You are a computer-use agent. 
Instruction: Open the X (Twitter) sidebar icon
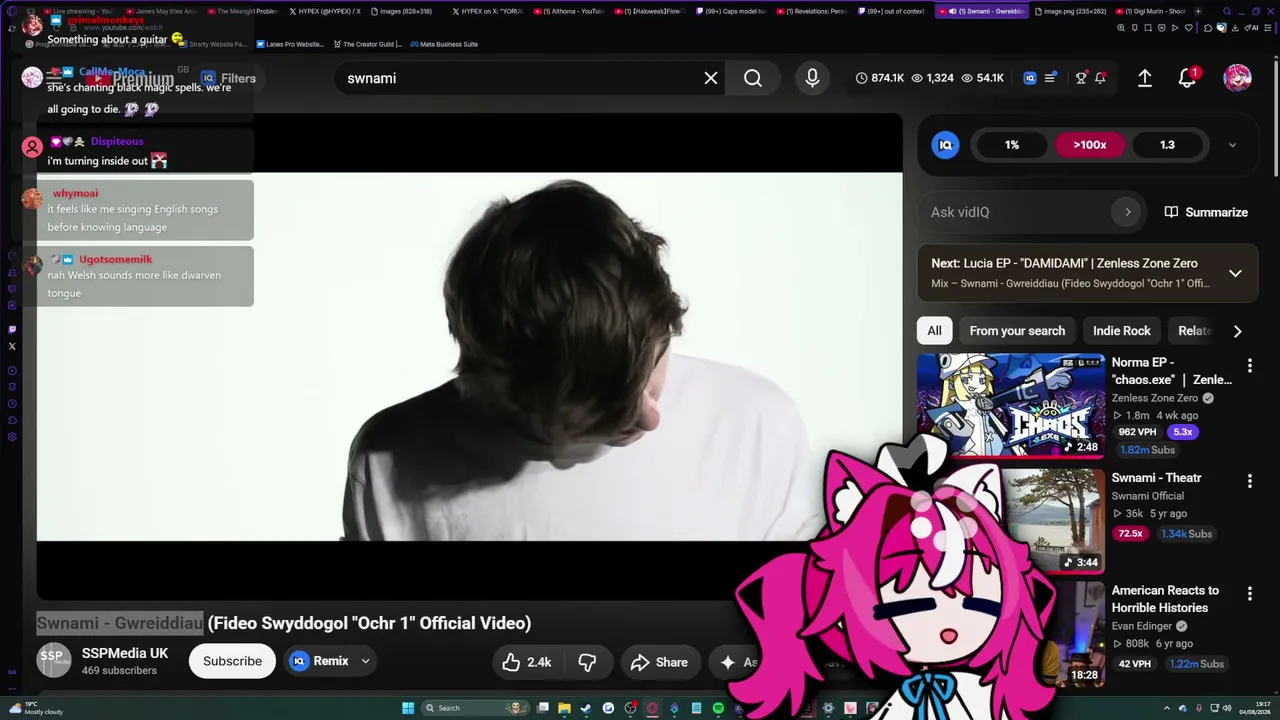[x=12, y=346]
